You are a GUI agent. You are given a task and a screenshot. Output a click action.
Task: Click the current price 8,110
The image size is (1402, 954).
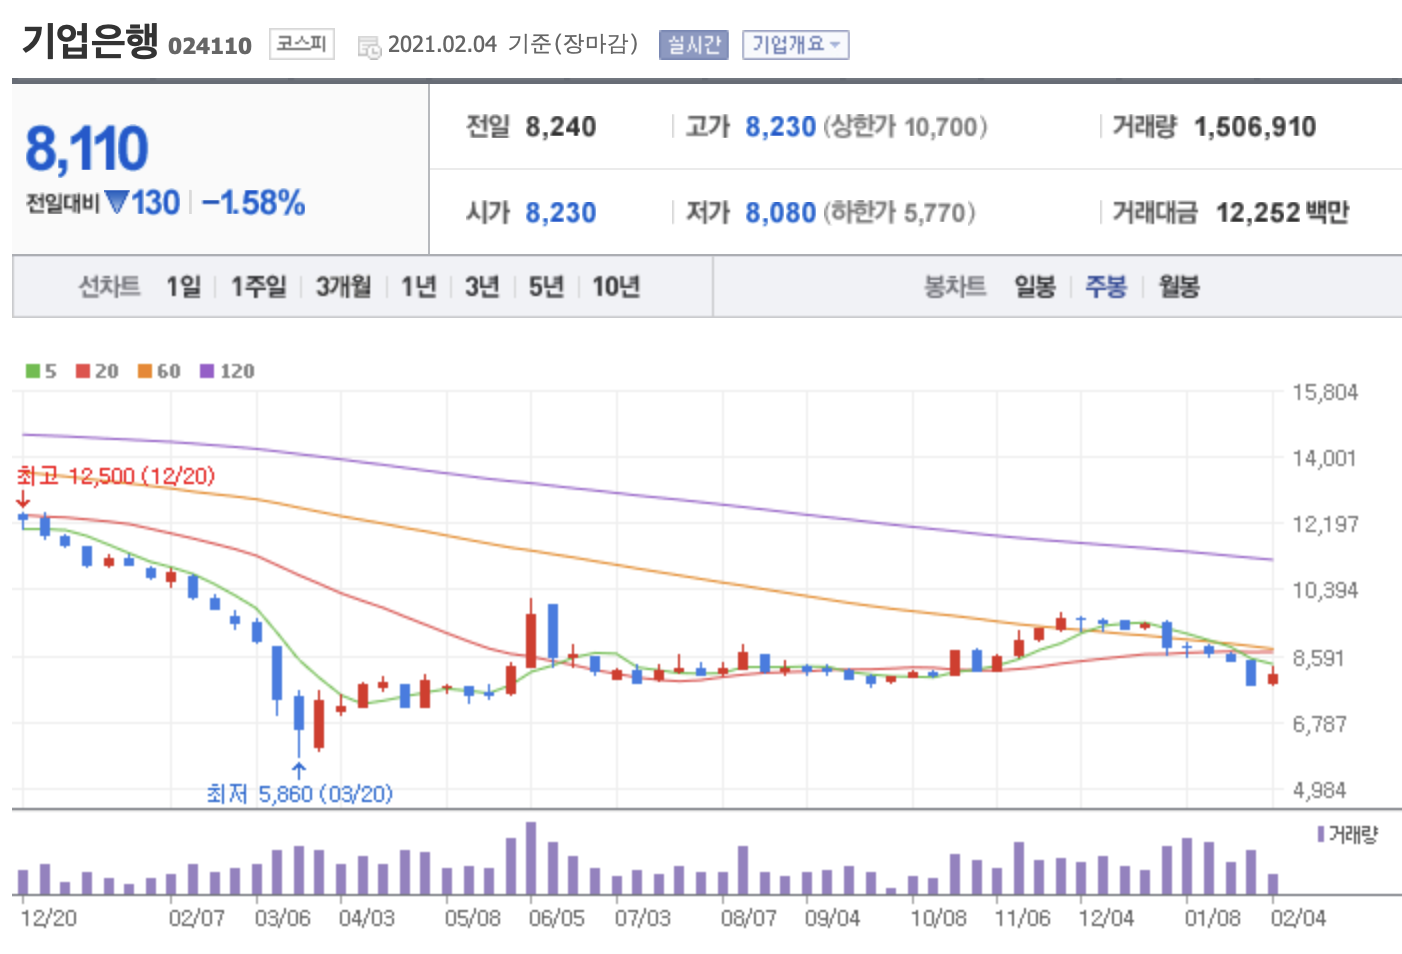click(87, 149)
